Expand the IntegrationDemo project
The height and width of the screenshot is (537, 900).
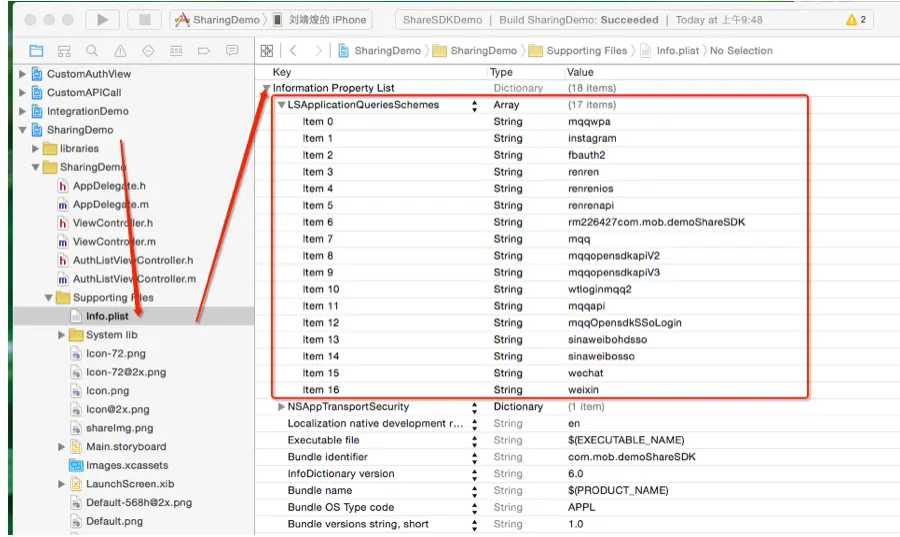coord(22,111)
